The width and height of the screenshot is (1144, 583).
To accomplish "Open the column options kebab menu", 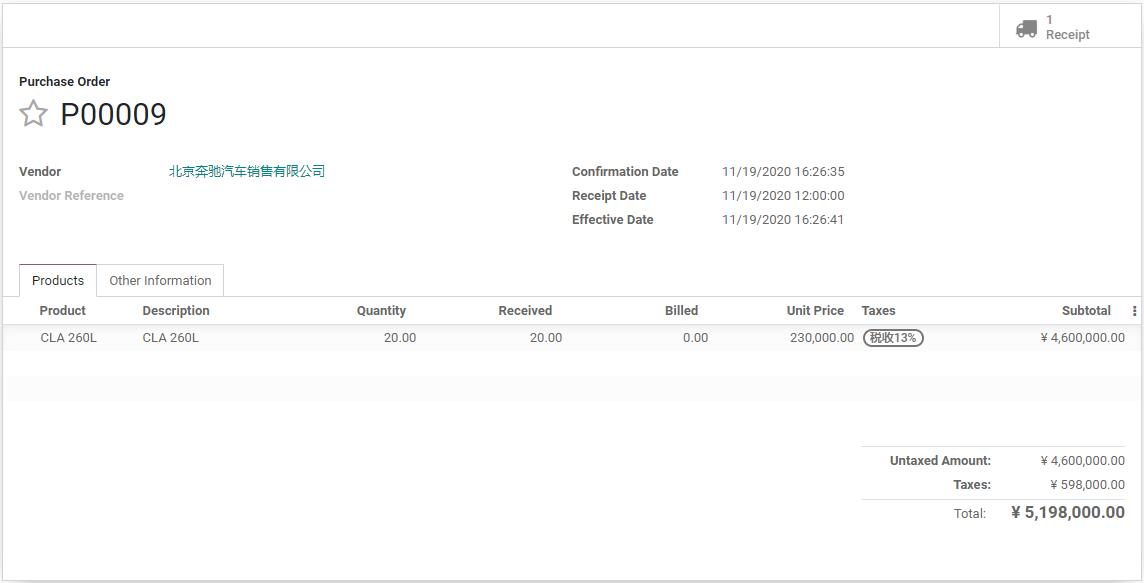I will click(x=1134, y=311).
